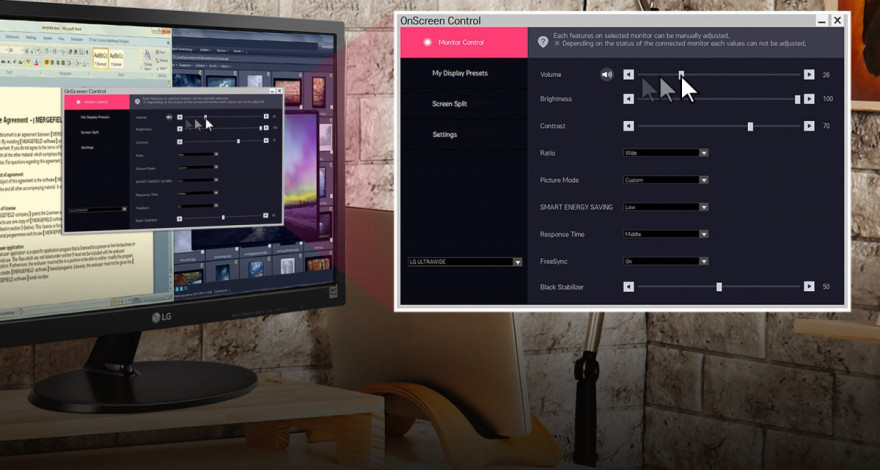Click Contrast decrease arrow on the LG monitor screen
Screen dimensions: 880x470
(180, 142)
